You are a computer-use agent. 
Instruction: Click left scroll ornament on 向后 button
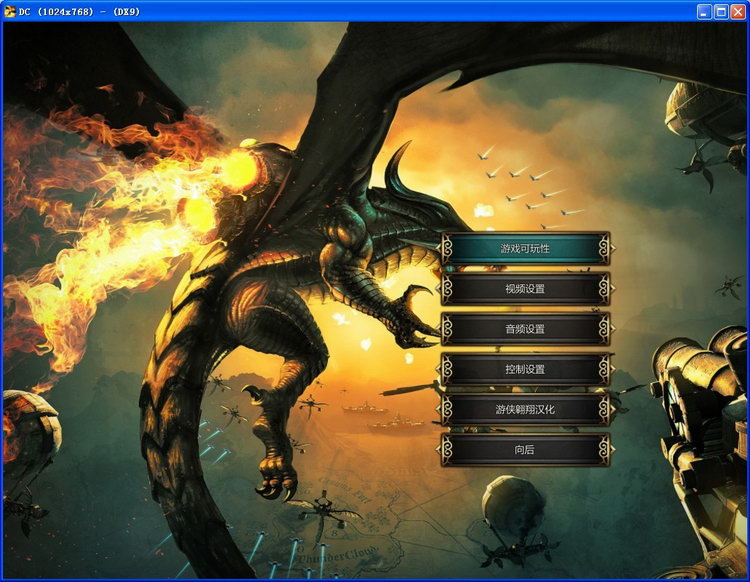447,450
